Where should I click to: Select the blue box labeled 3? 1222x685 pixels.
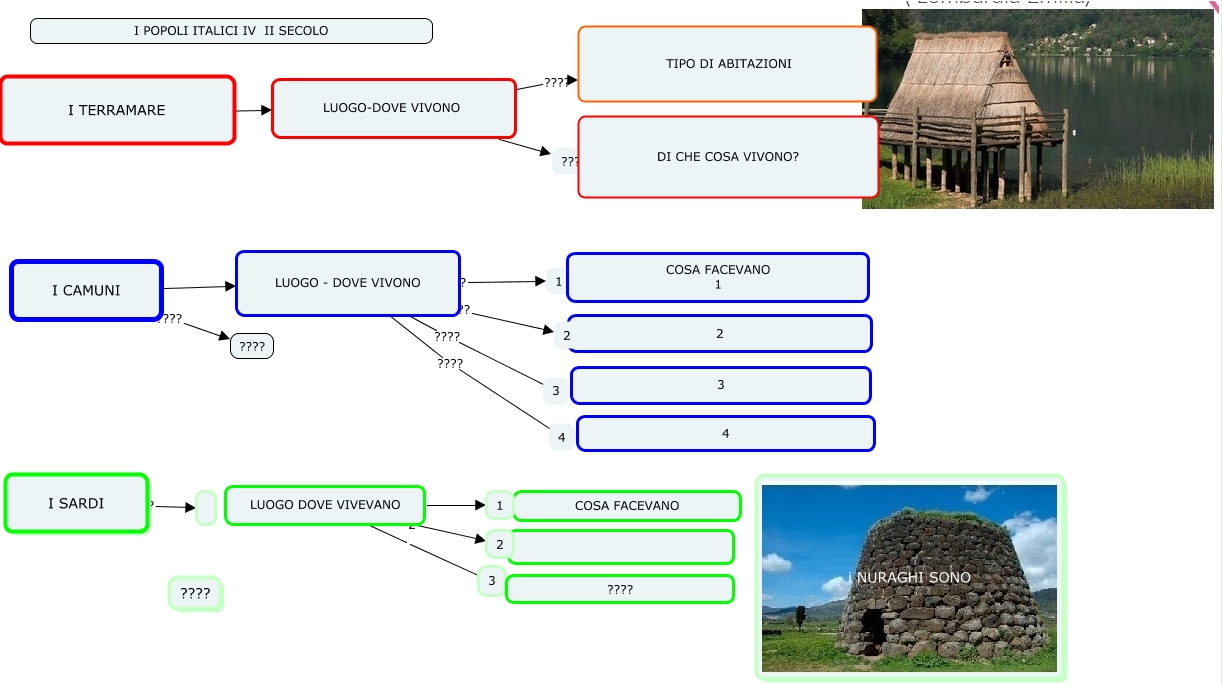click(720, 385)
